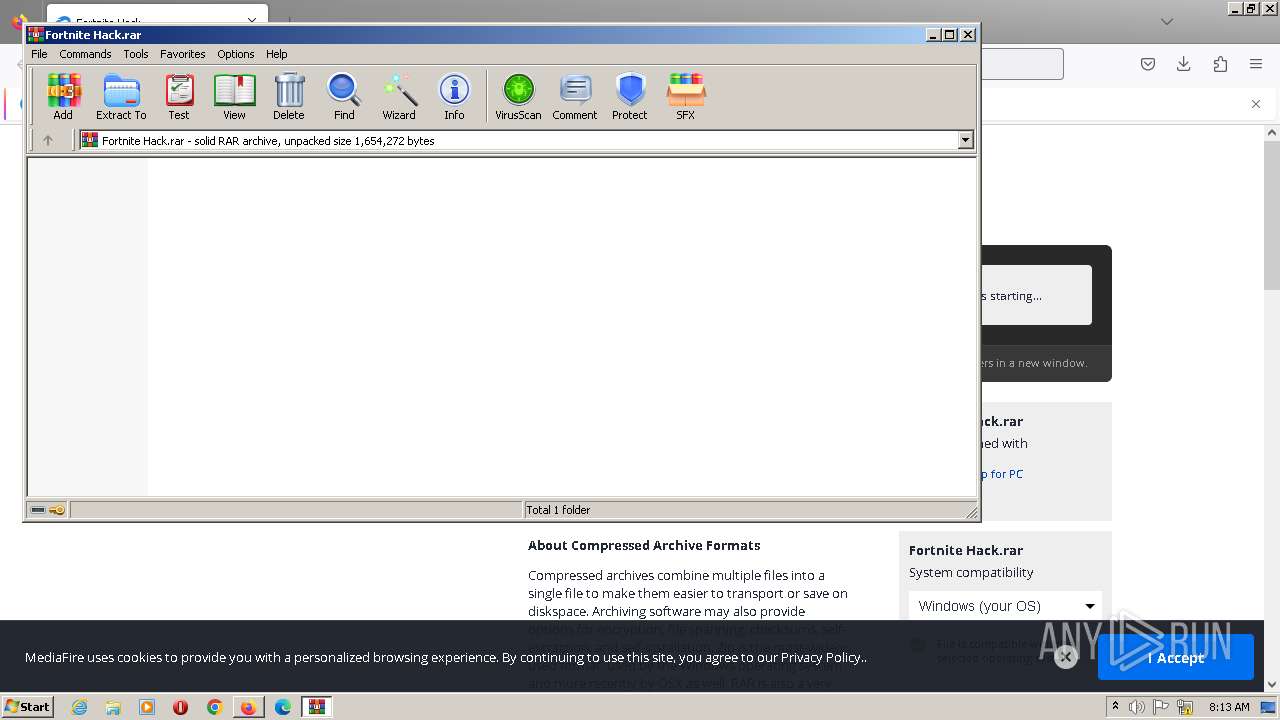Click the Protect shield icon
Screen dimensions: 1280x720
tap(630, 97)
